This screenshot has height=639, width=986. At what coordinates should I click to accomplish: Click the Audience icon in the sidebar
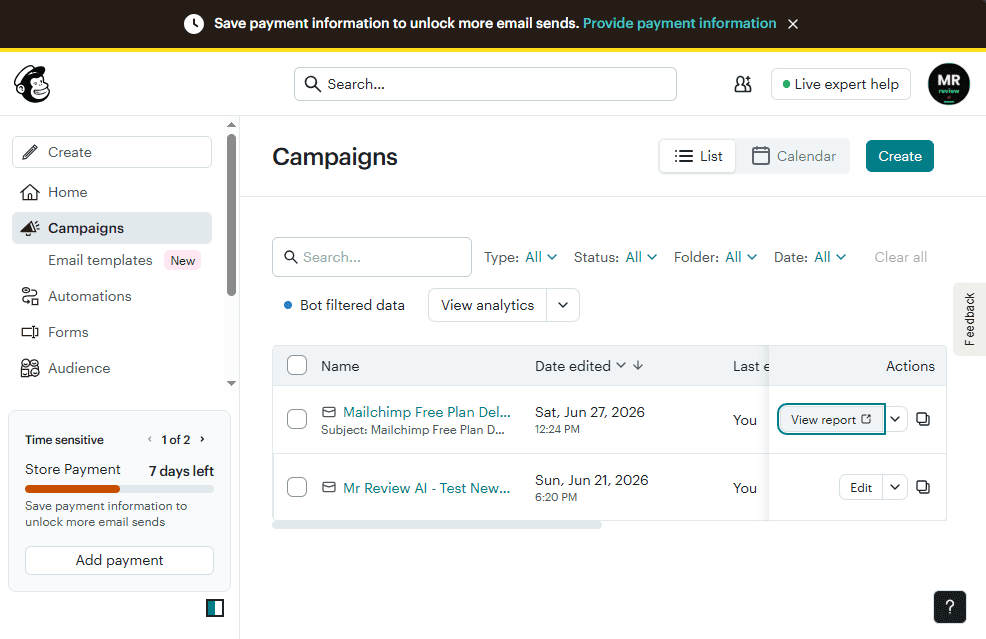click(30, 368)
